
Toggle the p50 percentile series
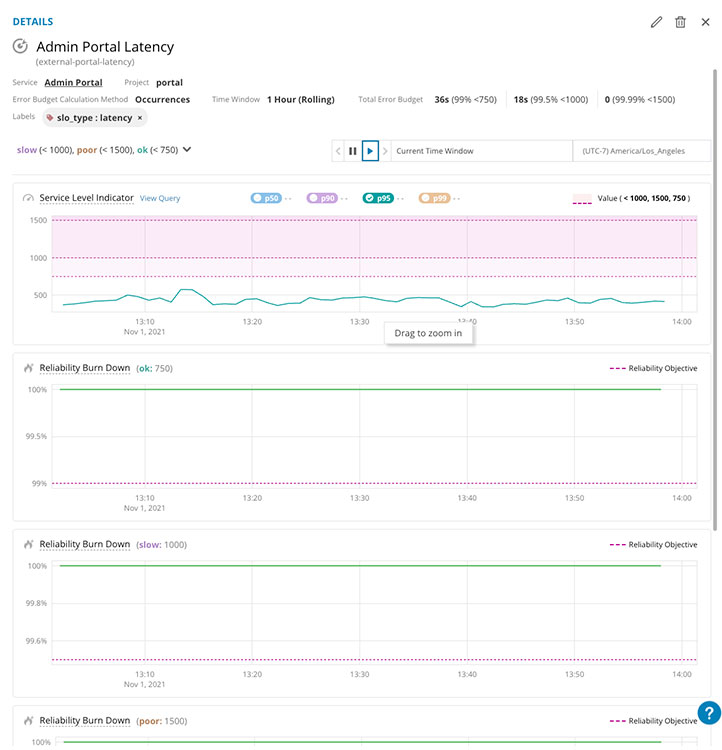tap(266, 198)
